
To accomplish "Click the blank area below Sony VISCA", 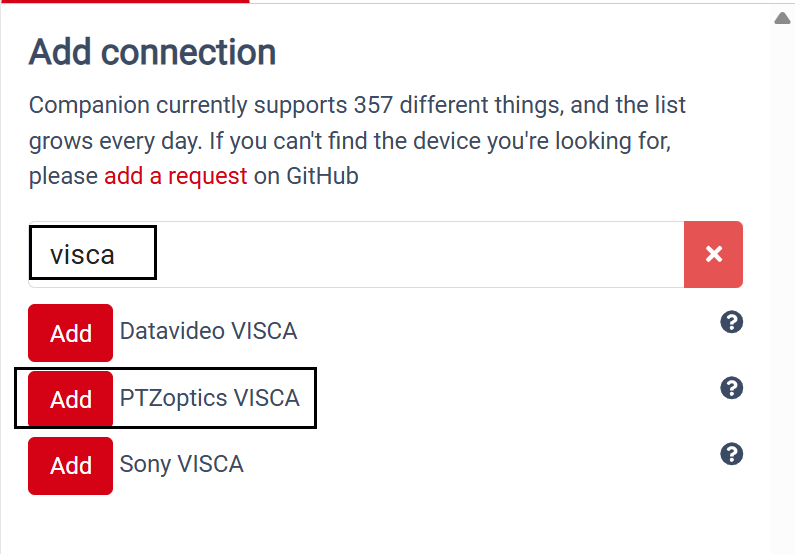I will tap(380, 520).
